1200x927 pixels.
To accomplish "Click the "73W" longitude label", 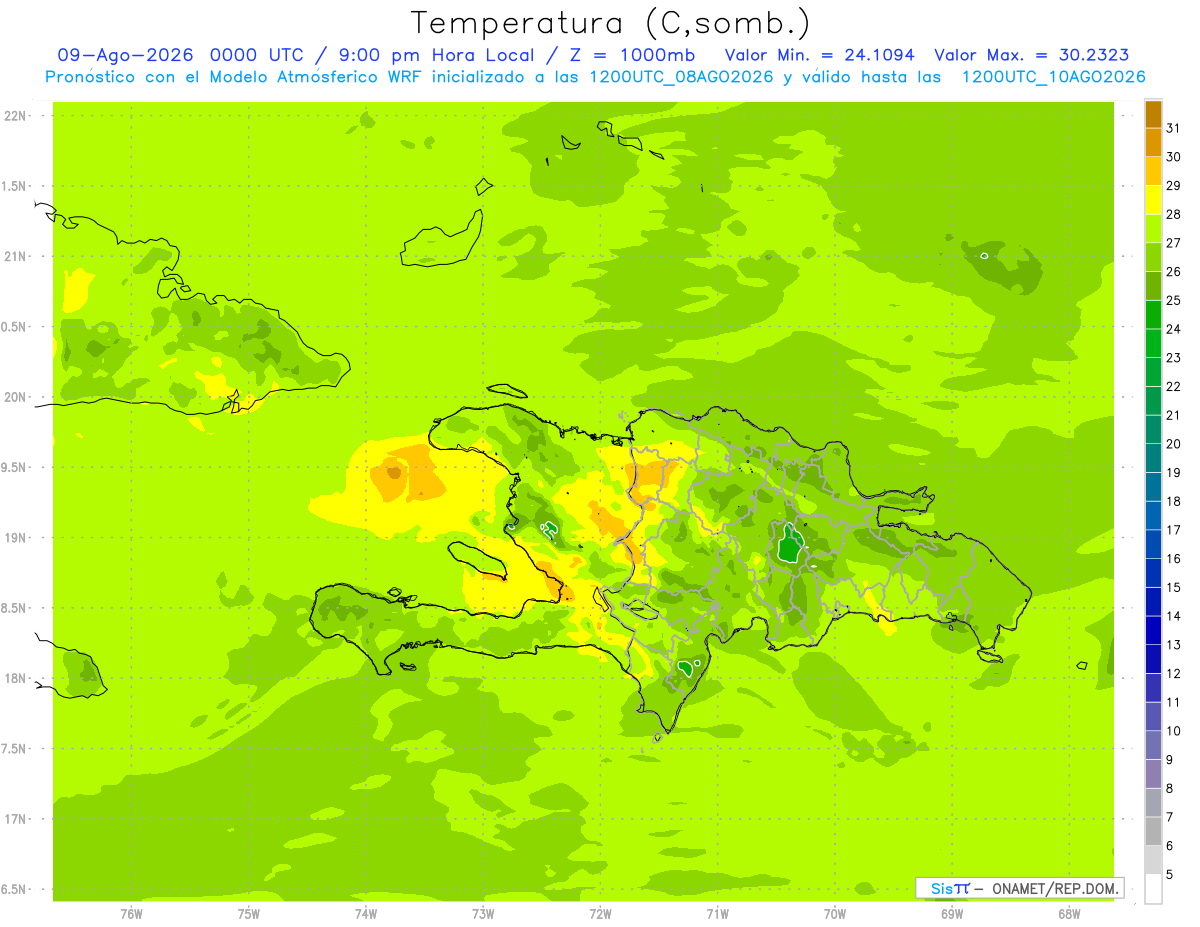I will (x=483, y=914).
